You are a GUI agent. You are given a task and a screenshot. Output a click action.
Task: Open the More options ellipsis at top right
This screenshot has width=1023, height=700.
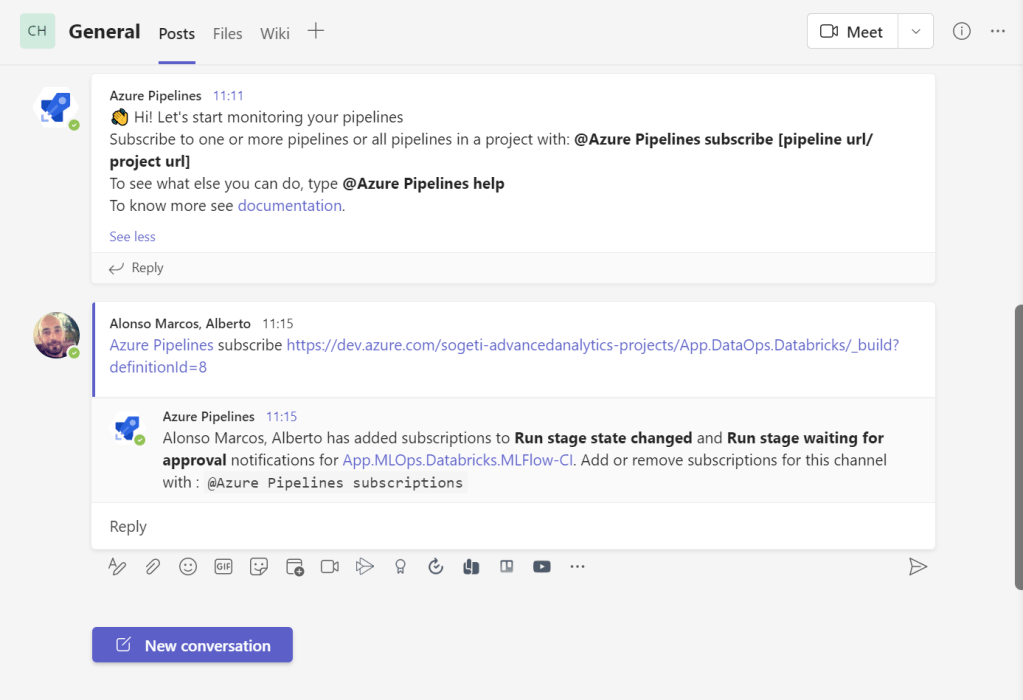pyautogui.click(x=997, y=31)
